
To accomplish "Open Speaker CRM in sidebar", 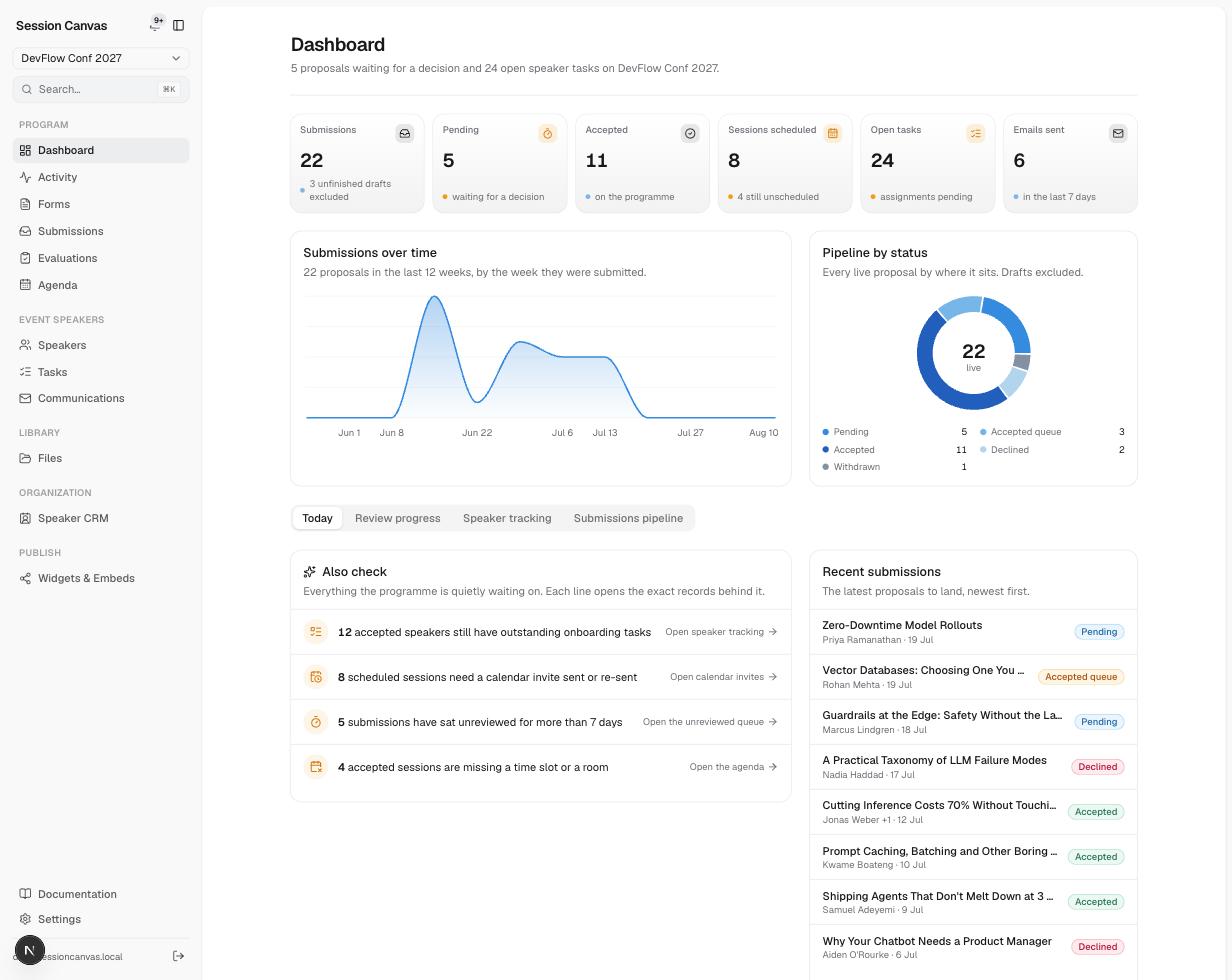I will coord(101,518).
